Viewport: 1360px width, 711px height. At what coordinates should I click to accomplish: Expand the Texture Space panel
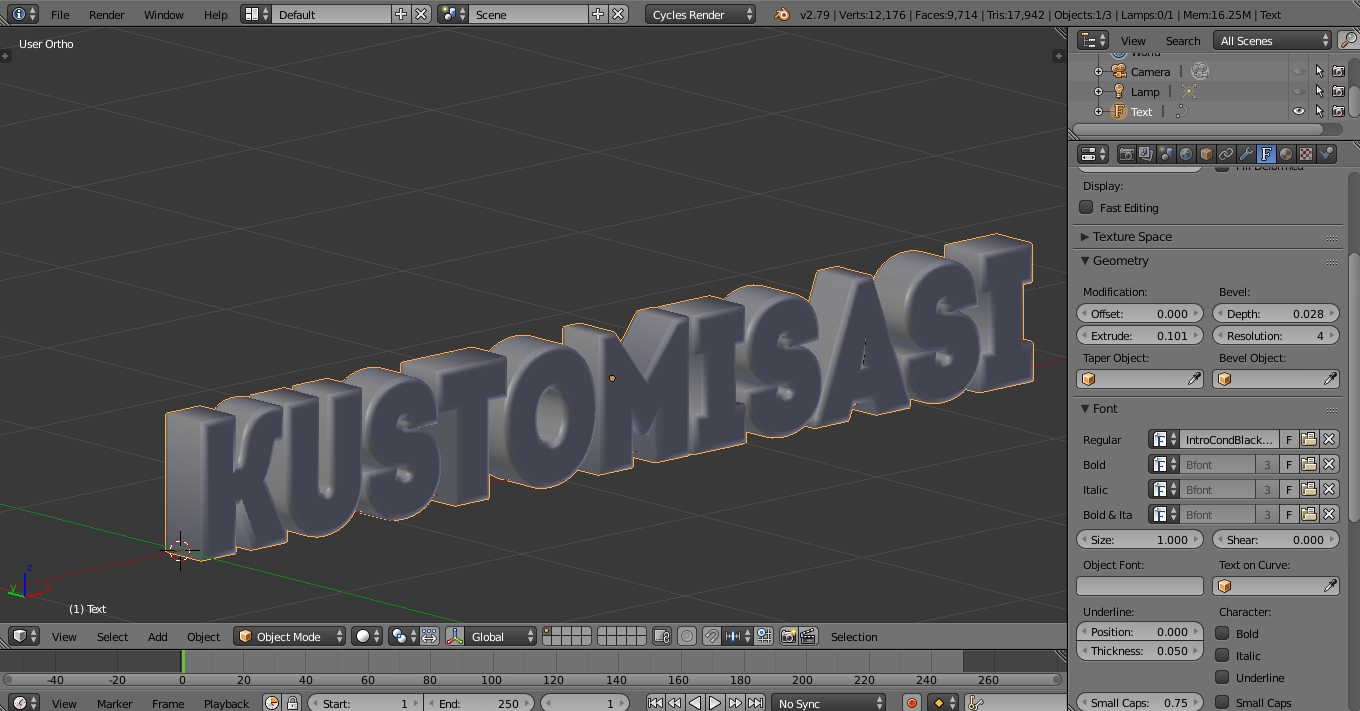point(1135,236)
